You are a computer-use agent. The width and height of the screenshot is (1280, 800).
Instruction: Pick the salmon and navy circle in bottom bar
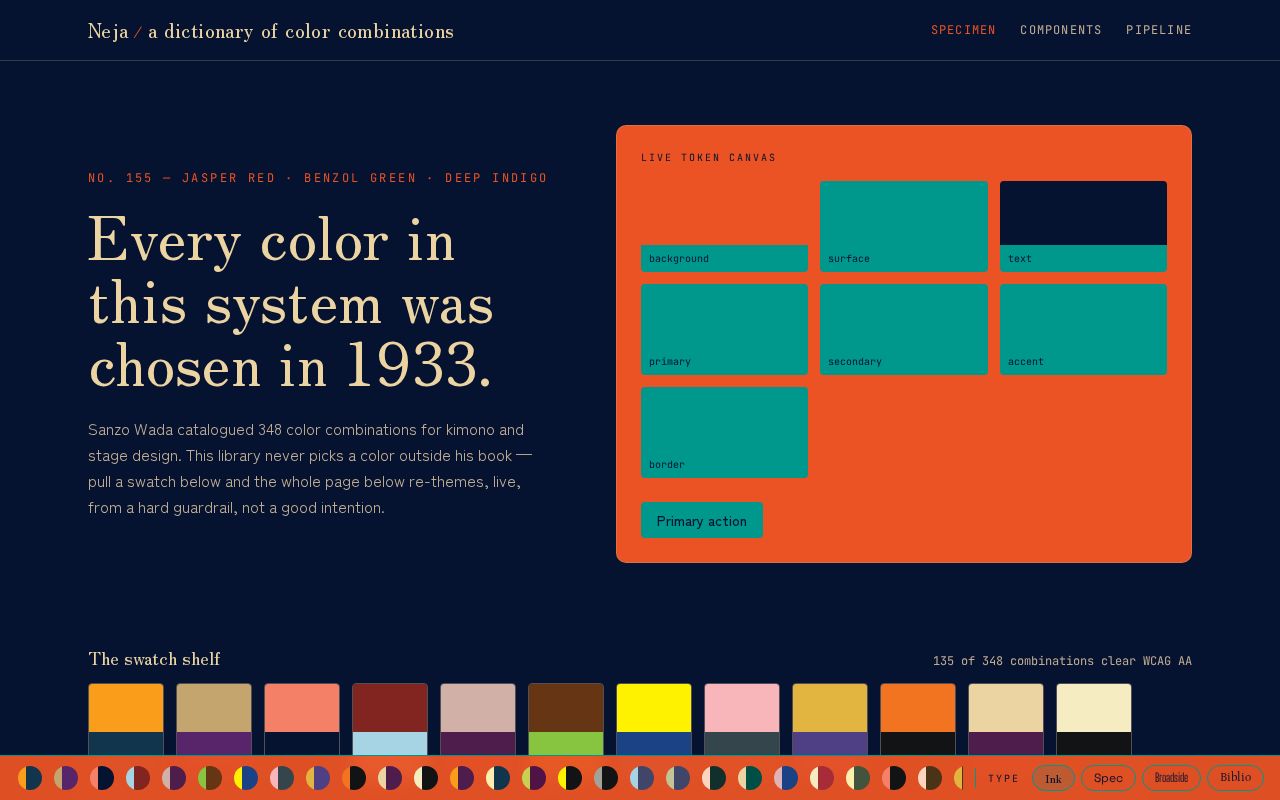(102, 778)
